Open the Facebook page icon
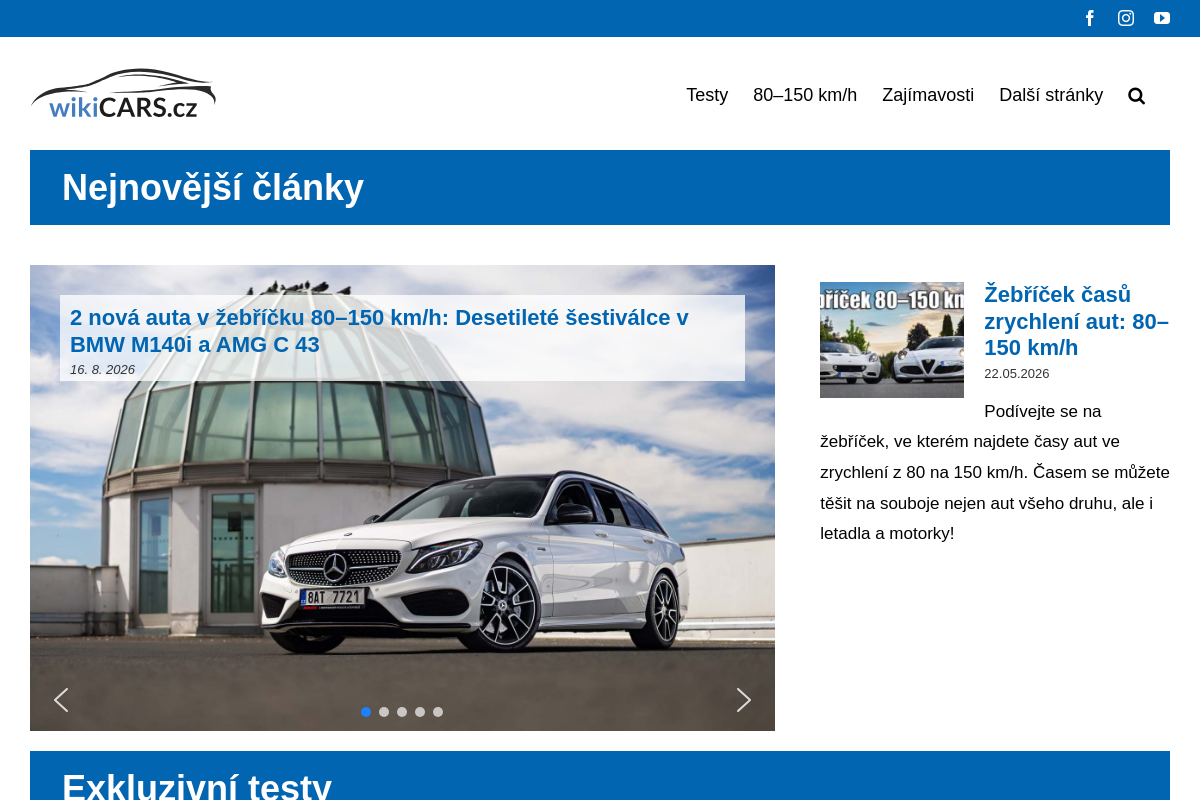The image size is (1200, 800). (1090, 18)
